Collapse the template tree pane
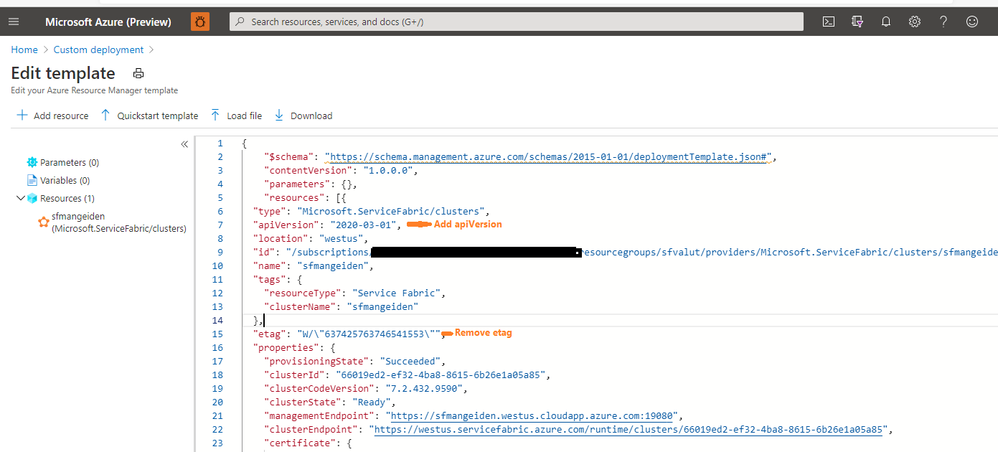Viewport: 998px width, 452px height. coord(185,144)
